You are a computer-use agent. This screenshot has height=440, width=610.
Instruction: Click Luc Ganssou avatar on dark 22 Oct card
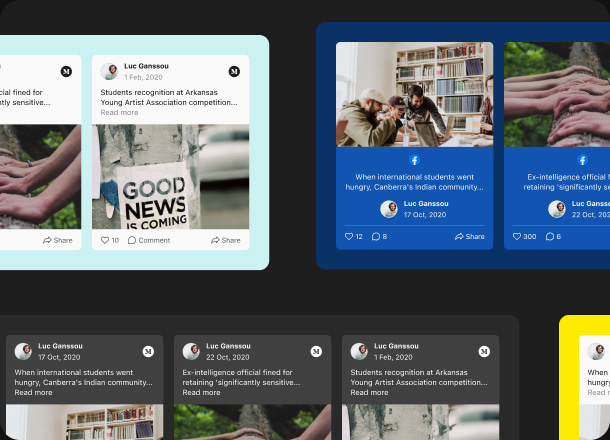coord(191,352)
